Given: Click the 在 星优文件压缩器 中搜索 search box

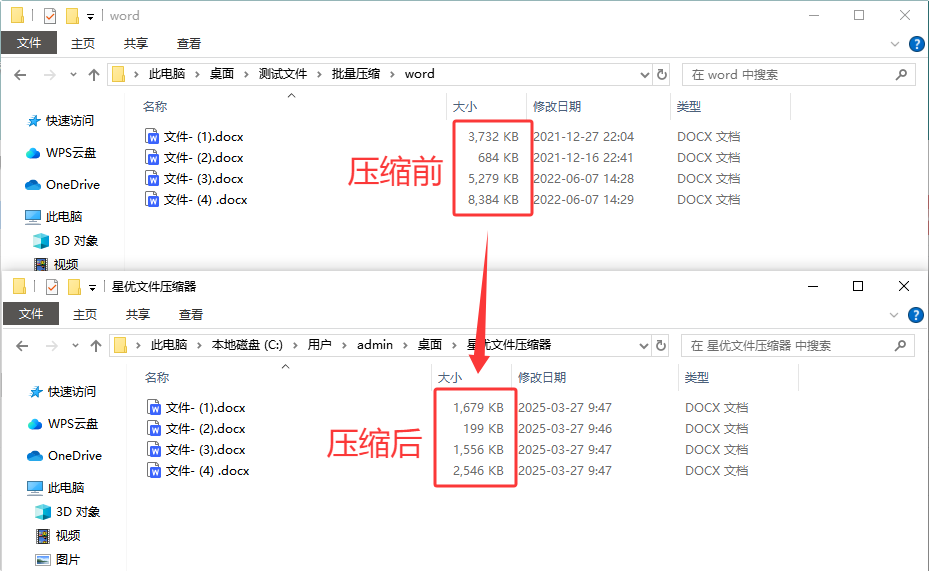Looking at the screenshot, I should (x=797, y=345).
